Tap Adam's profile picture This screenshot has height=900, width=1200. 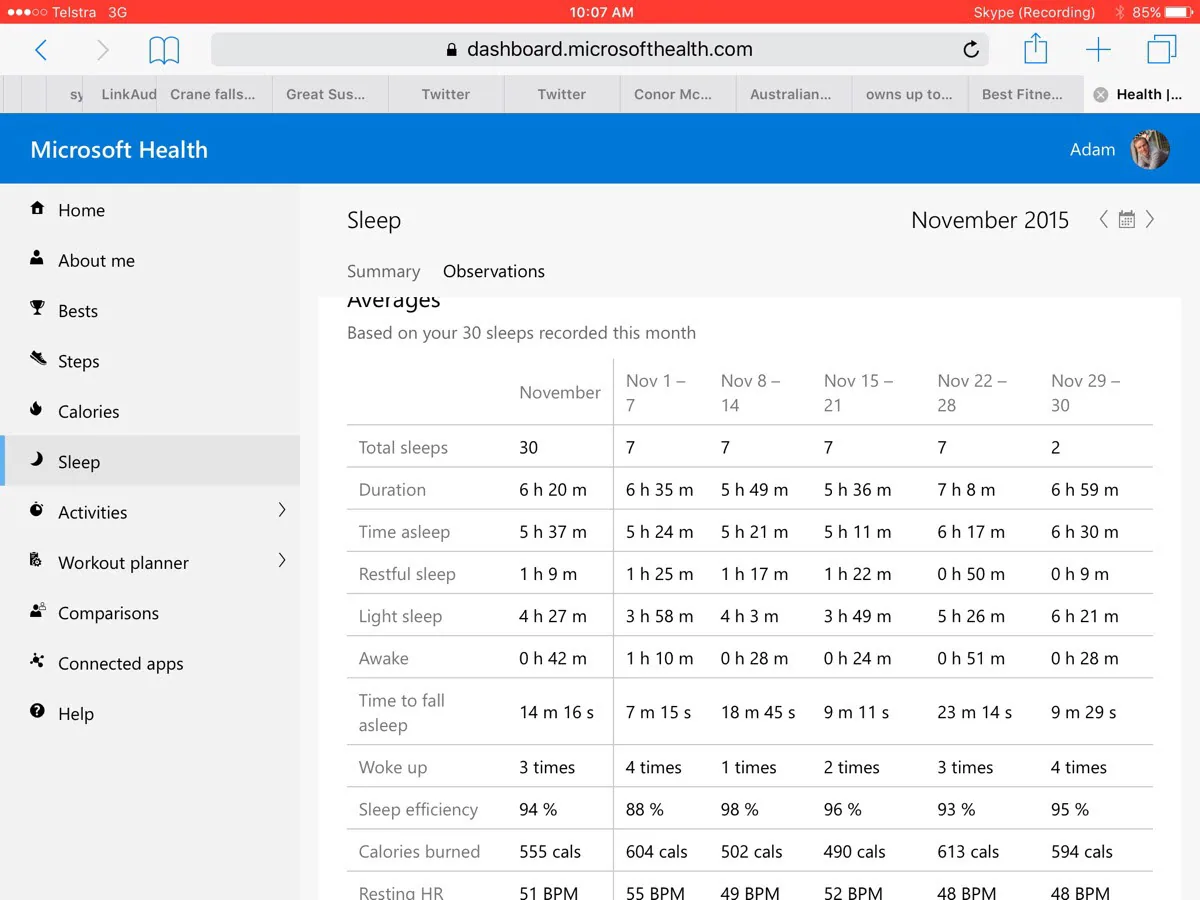1150,149
